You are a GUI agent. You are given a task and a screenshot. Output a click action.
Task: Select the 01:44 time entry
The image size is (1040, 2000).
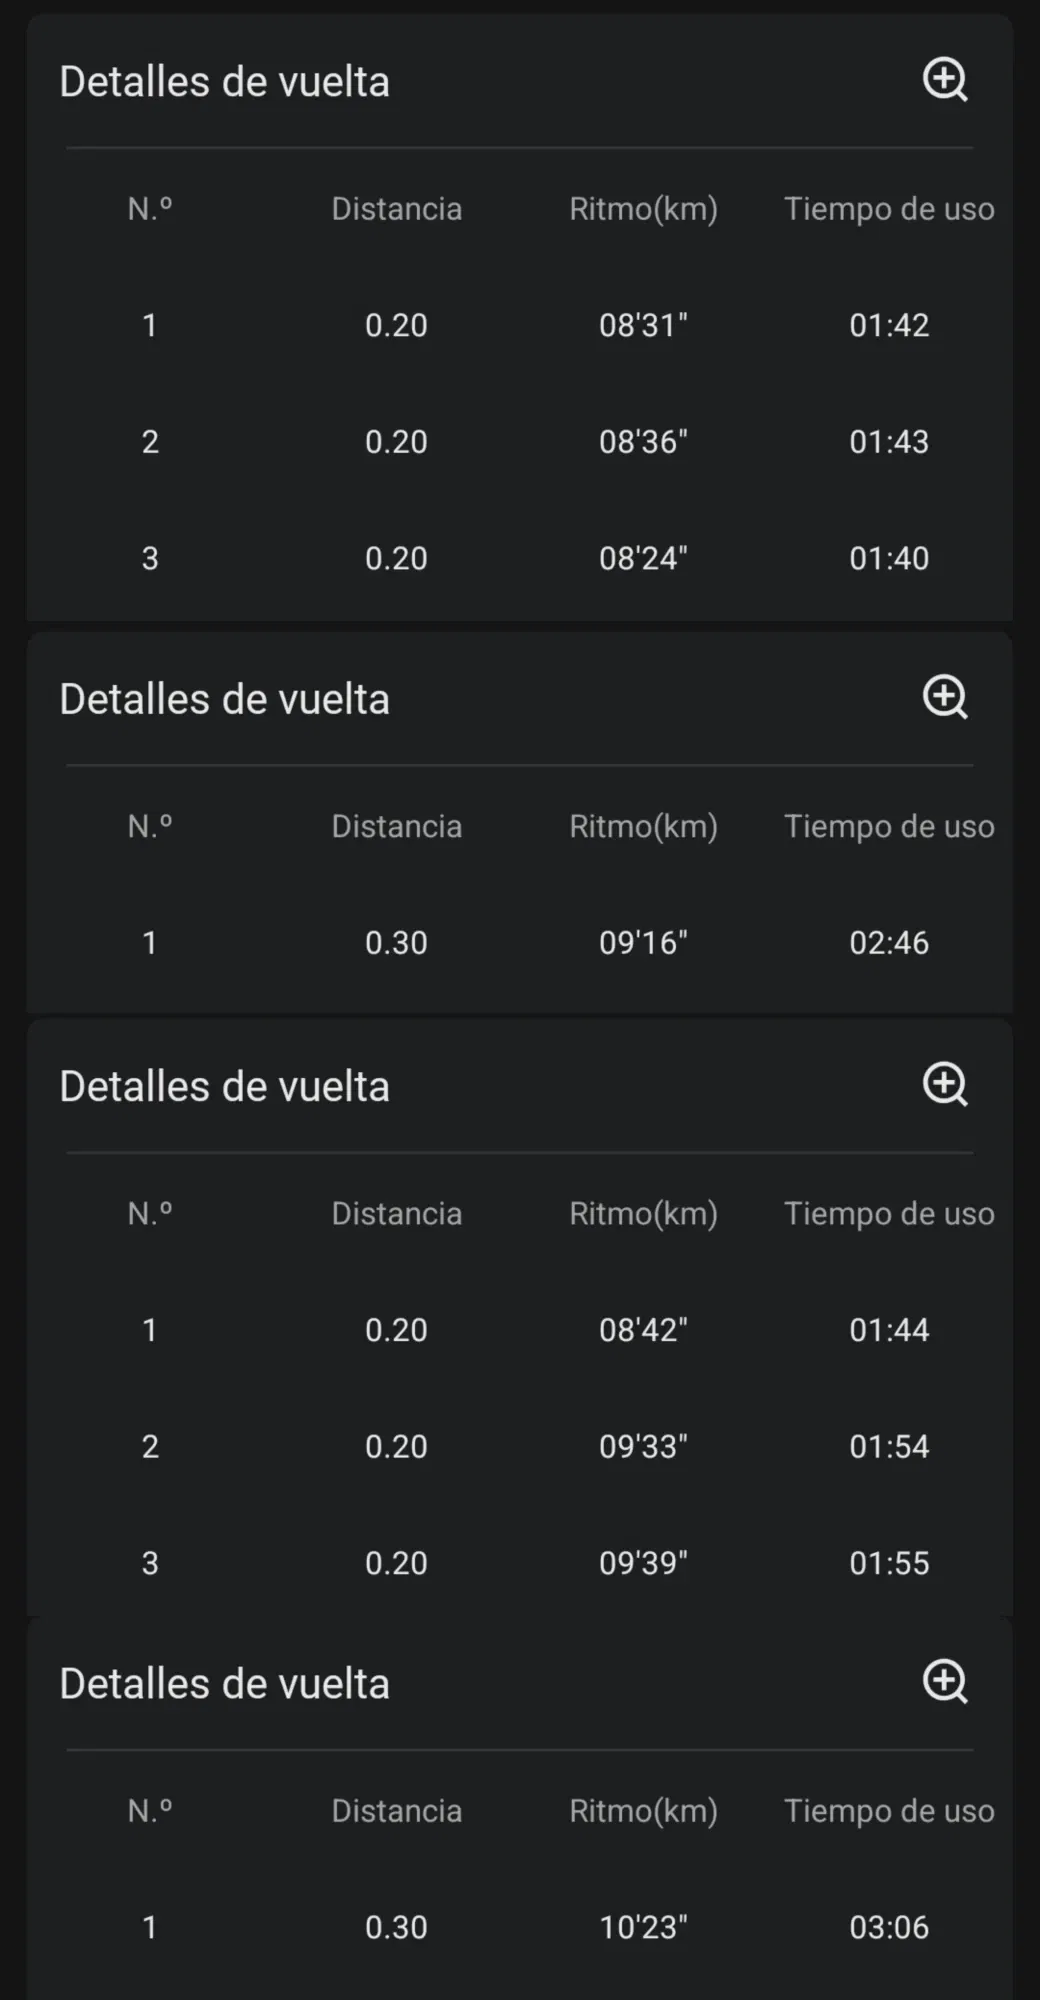(889, 1330)
